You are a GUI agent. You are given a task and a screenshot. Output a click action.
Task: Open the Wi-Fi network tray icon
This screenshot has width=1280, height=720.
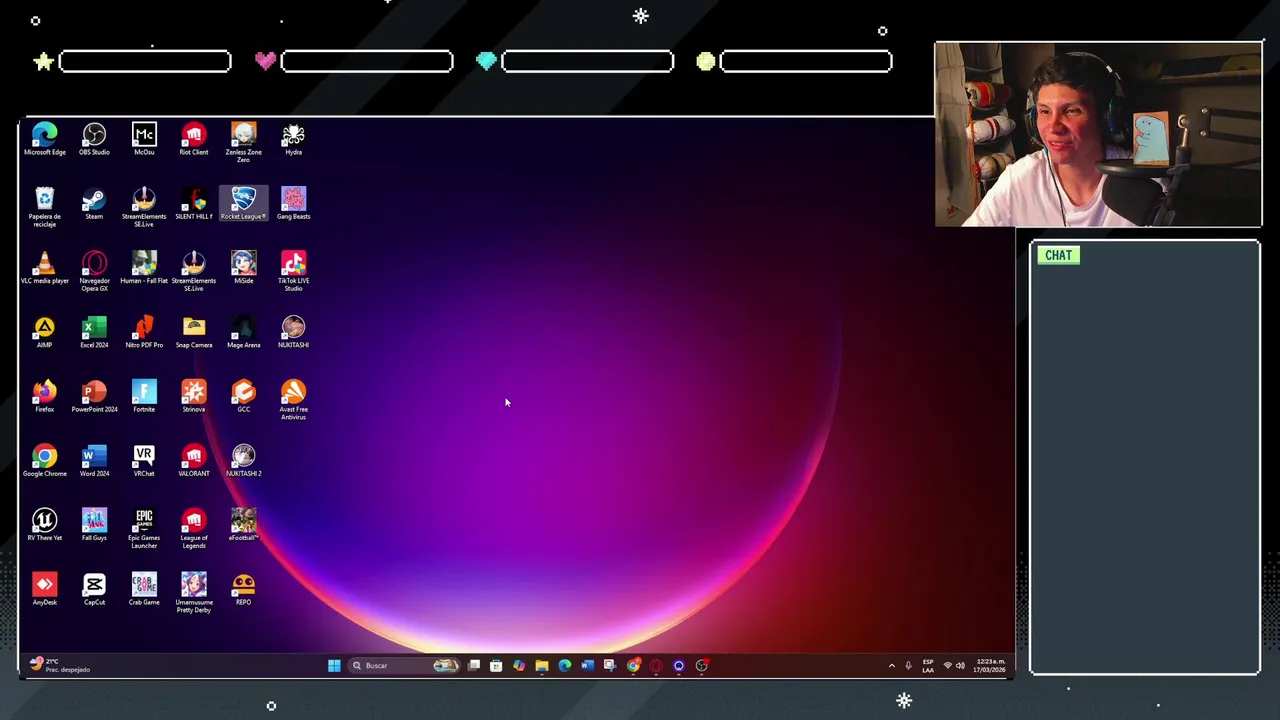click(947, 666)
